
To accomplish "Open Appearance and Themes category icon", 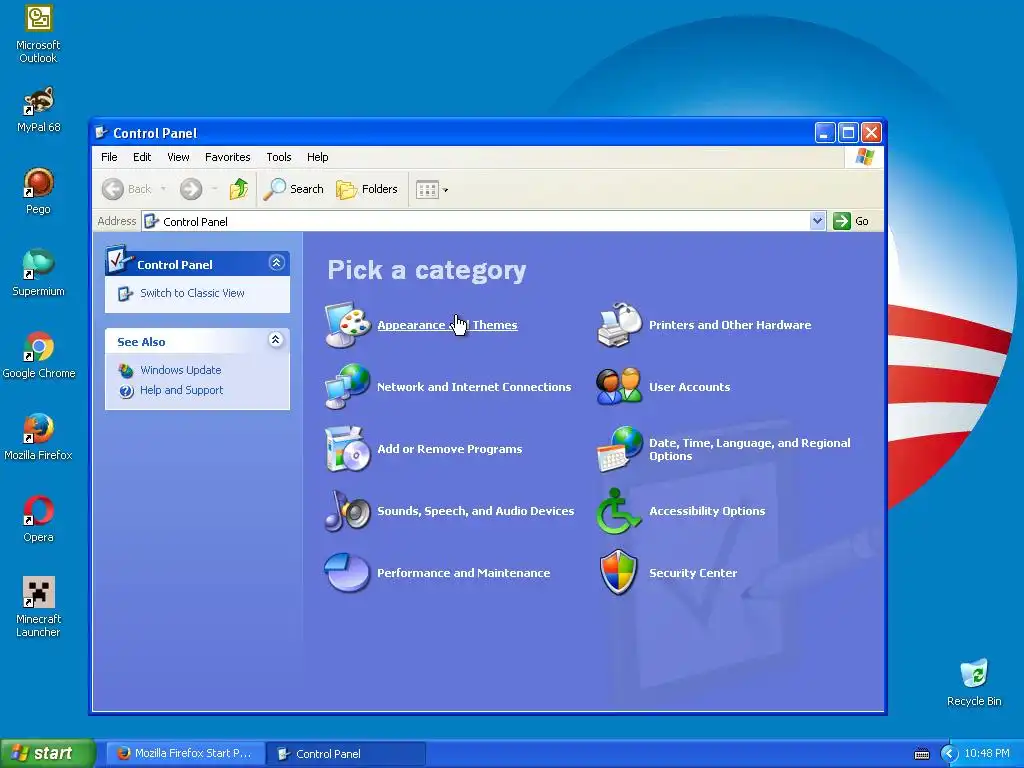I will [347, 325].
